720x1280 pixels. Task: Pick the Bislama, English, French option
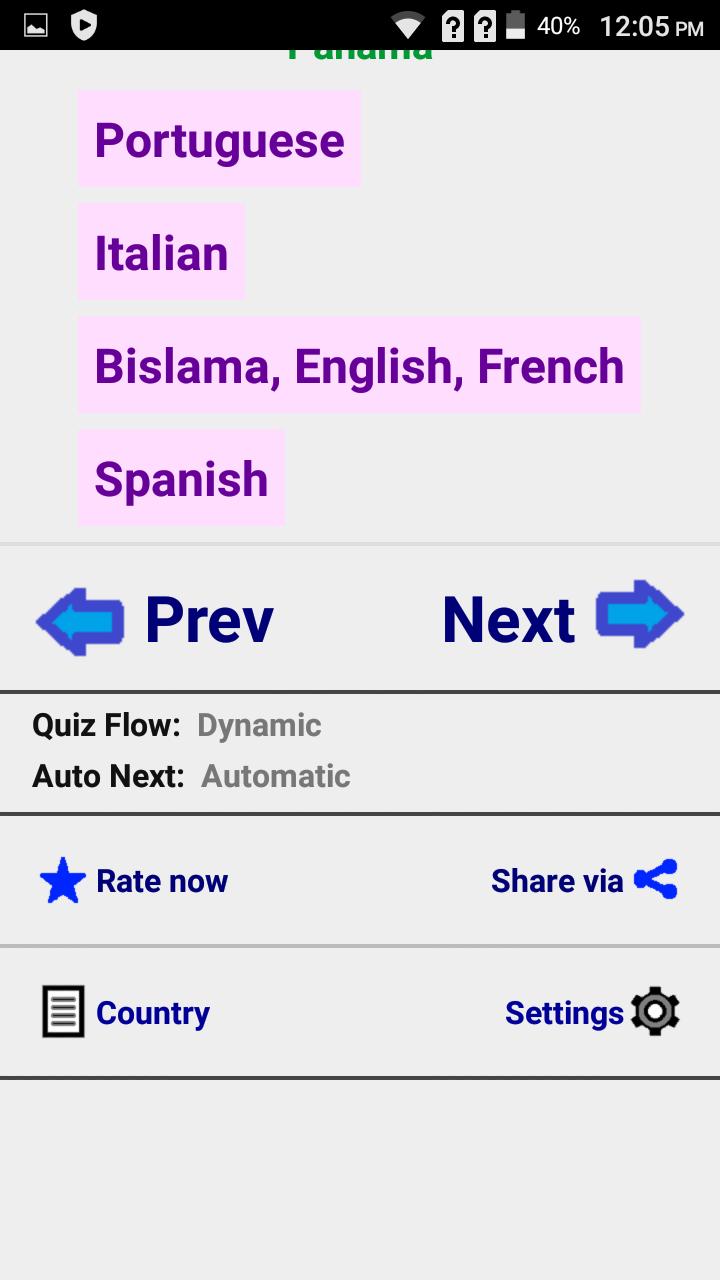[359, 366]
